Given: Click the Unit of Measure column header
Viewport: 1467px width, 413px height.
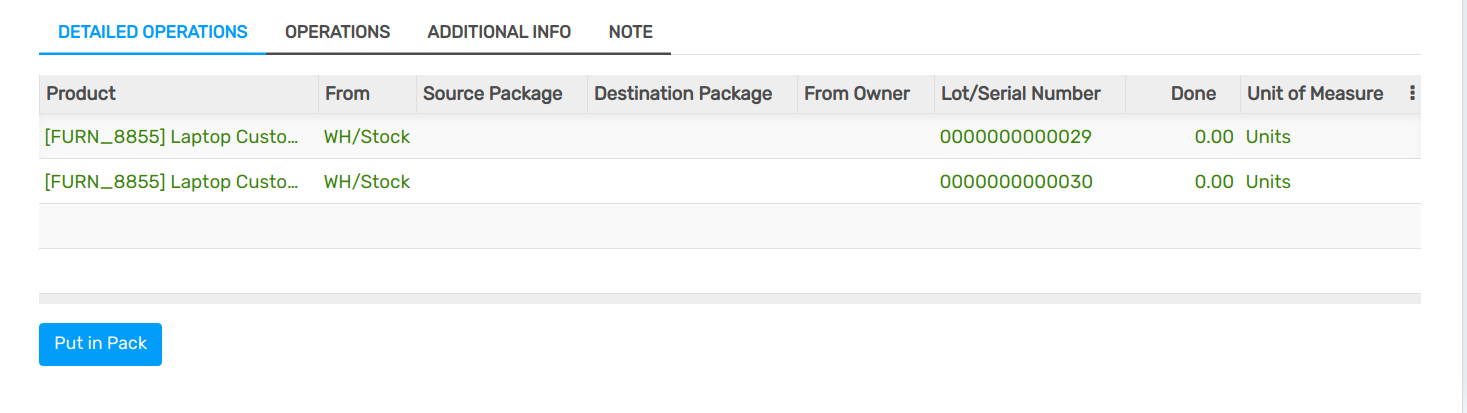Looking at the screenshot, I should tap(1314, 94).
